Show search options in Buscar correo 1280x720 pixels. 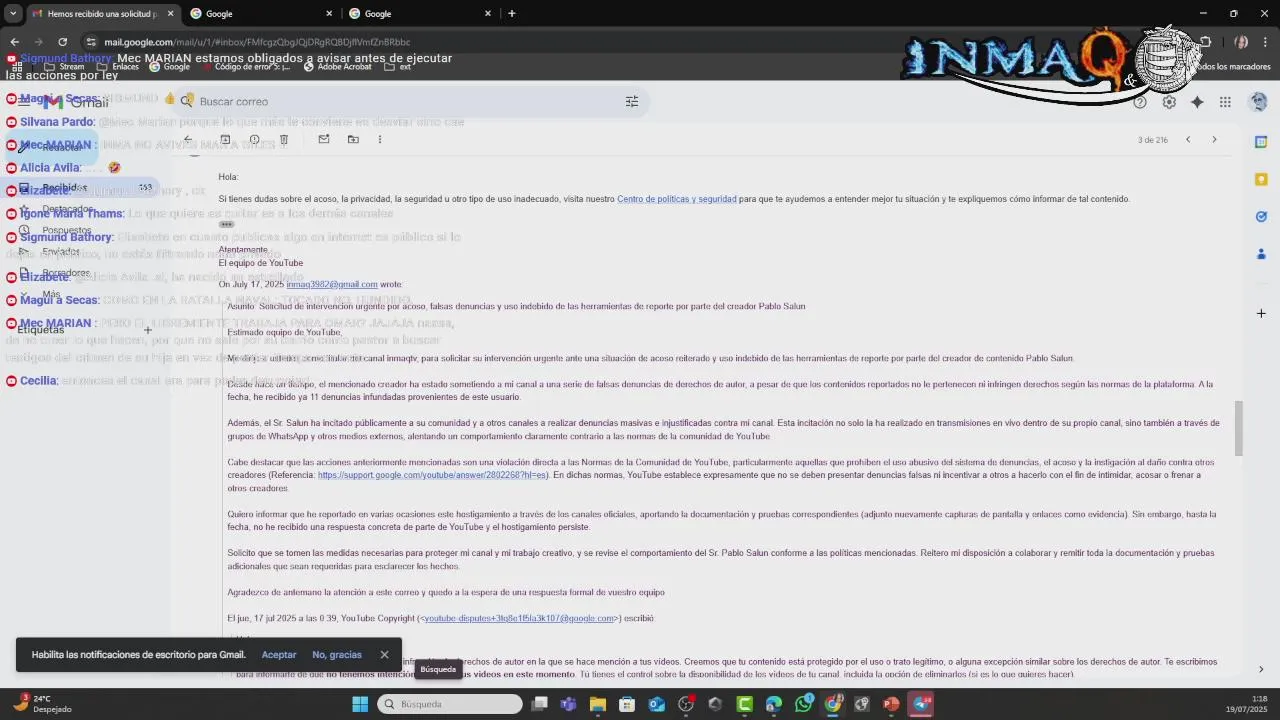click(632, 101)
